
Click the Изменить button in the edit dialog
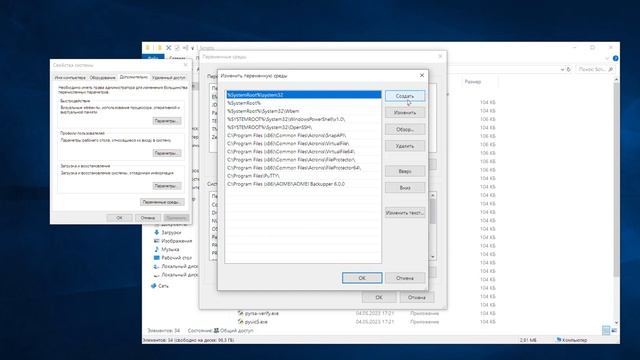[405, 113]
